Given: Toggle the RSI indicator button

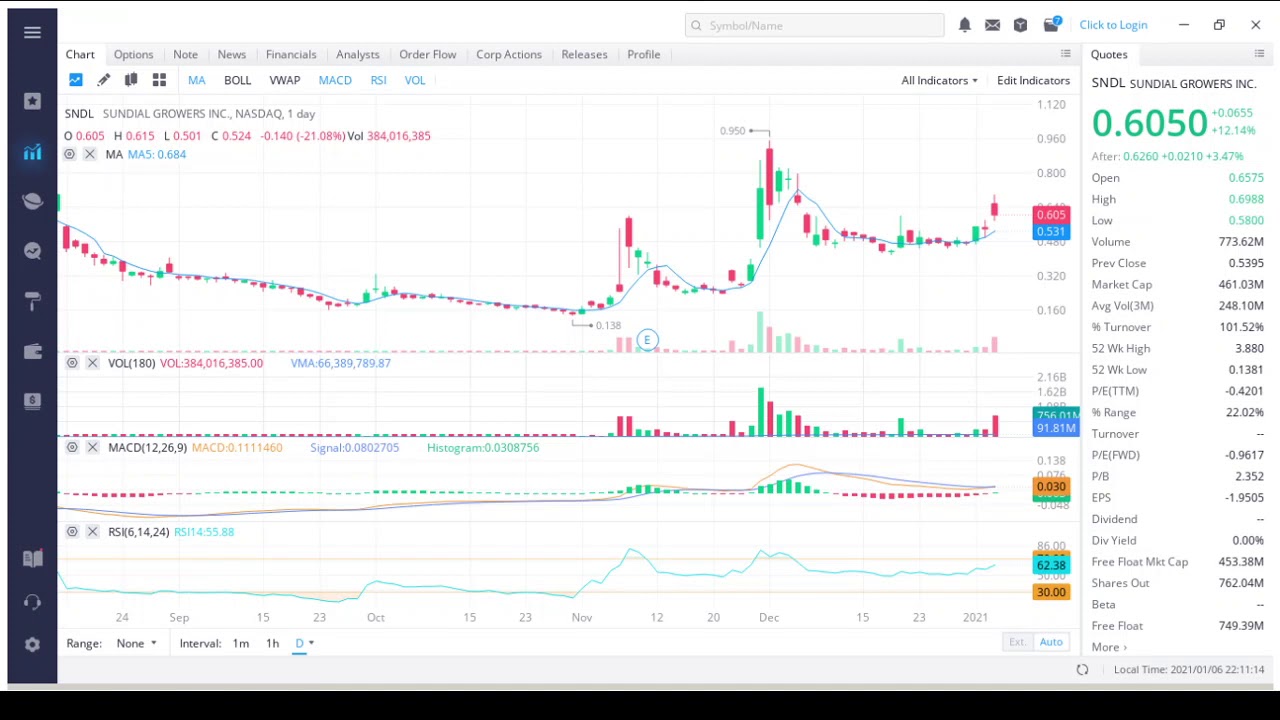Looking at the screenshot, I should click(x=378, y=80).
